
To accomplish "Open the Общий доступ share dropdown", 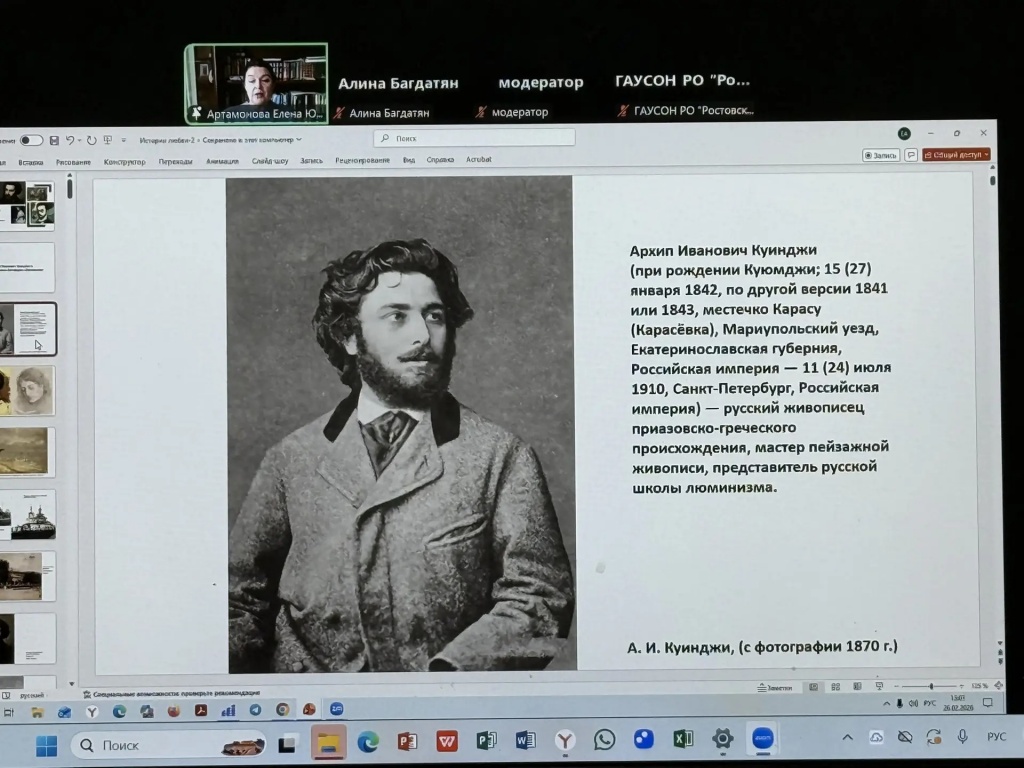I will (x=956, y=155).
